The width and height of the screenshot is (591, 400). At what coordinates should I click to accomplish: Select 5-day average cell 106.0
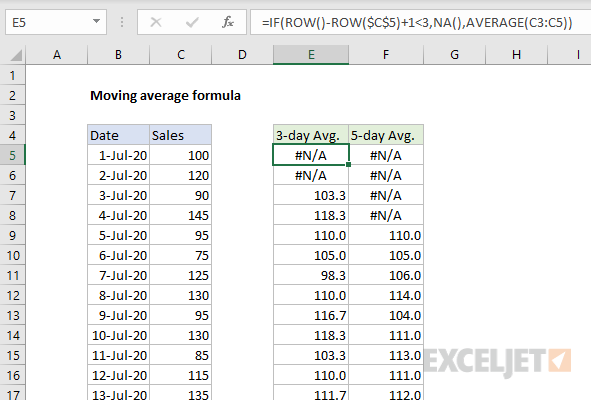386,275
